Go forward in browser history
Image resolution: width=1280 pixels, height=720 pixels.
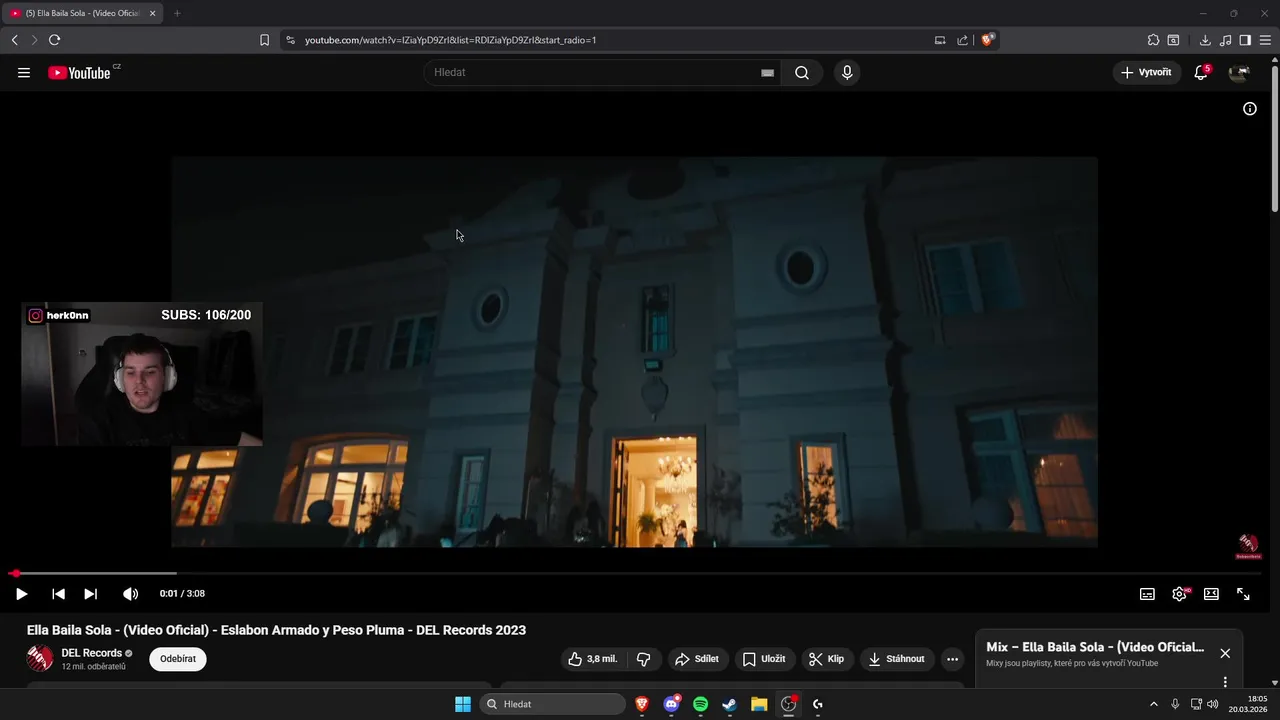tap(34, 40)
